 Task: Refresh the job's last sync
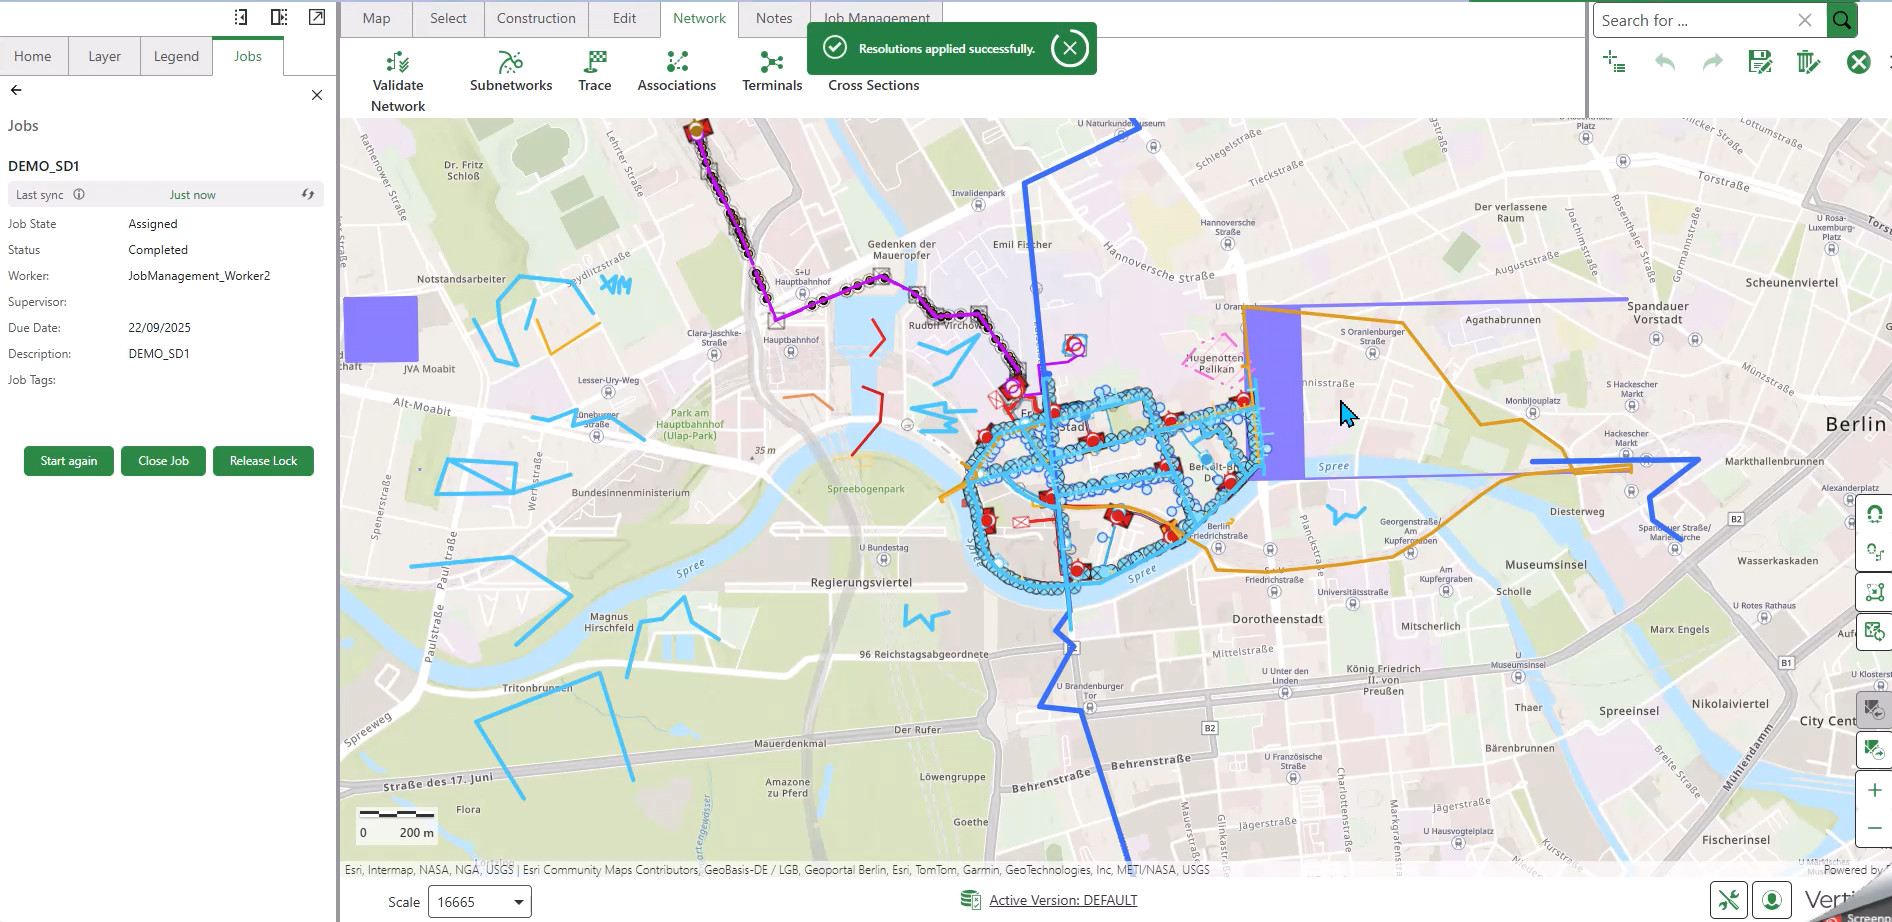tap(308, 195)
